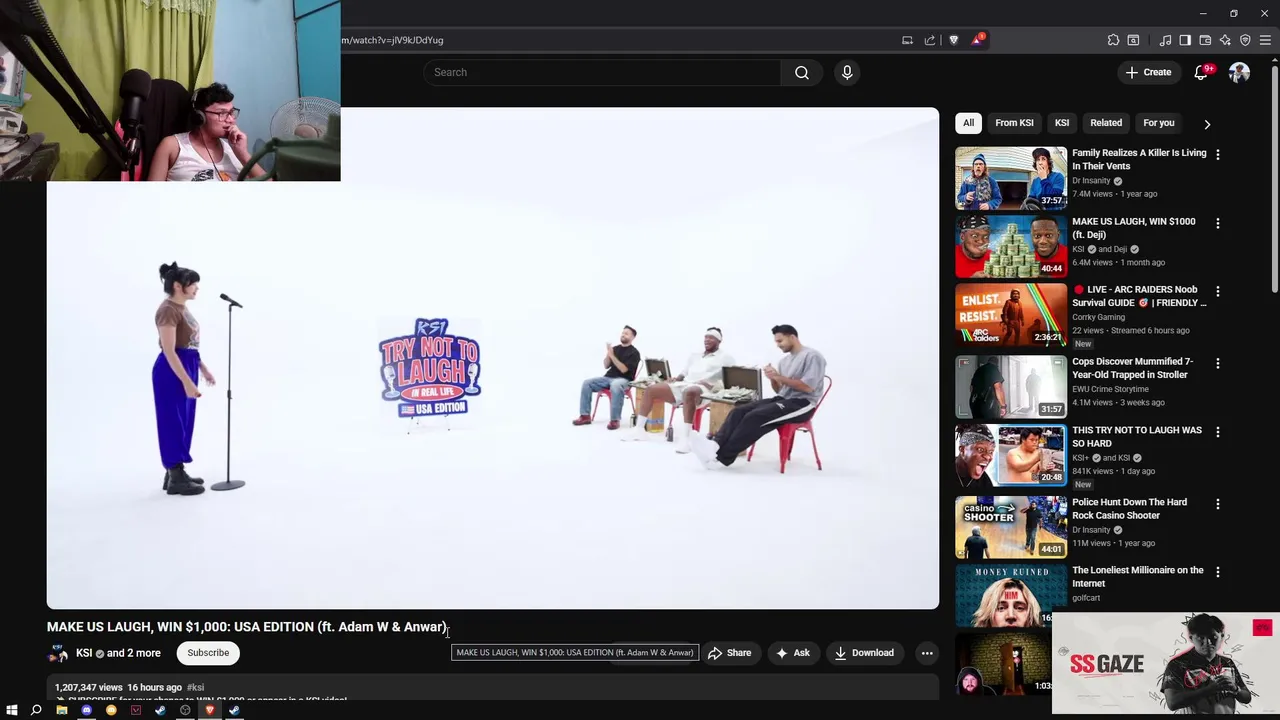The height and width of the screenshot is (720, 1280).
Task: Open Family Realizes A Killer thumbnail
Action: pos(1011,178)
